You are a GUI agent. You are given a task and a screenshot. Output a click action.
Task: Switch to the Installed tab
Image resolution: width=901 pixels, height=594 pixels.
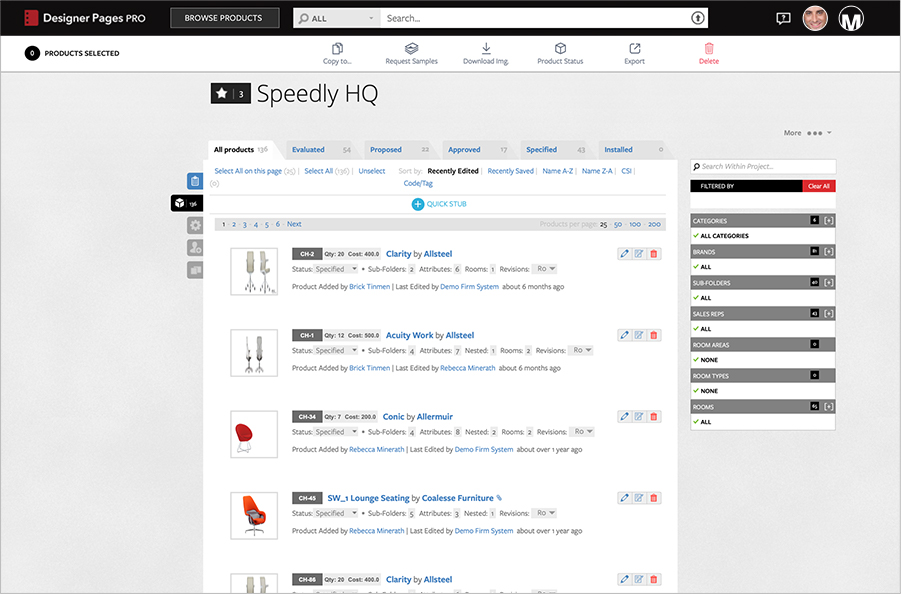pyautogui.click(x=633, y=149)
